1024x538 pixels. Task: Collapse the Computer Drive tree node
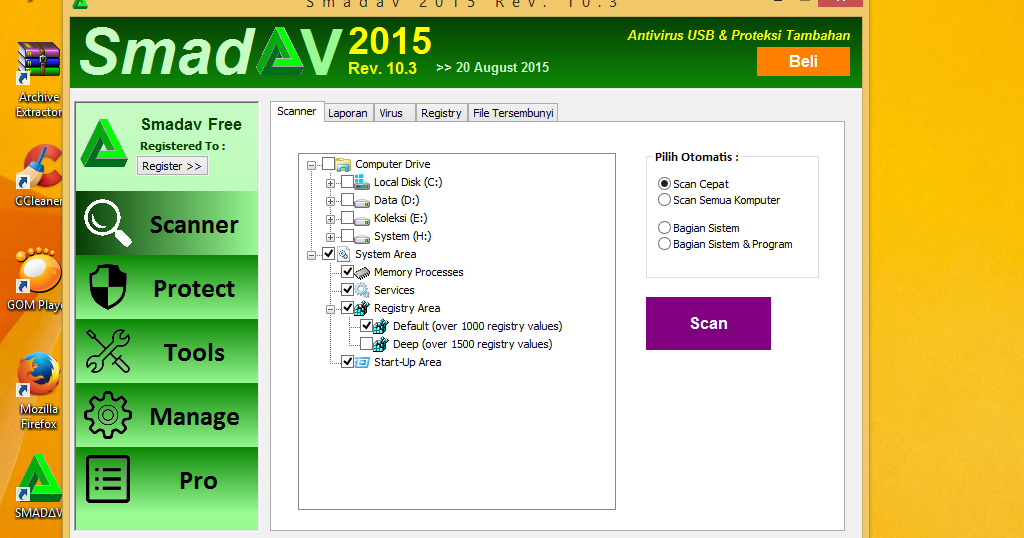[312, 165]
